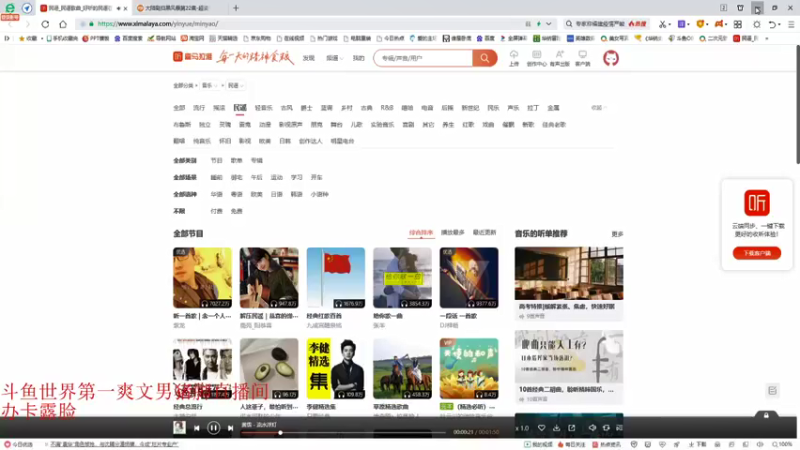Share the current track from the player bar

tap(571, 428)
